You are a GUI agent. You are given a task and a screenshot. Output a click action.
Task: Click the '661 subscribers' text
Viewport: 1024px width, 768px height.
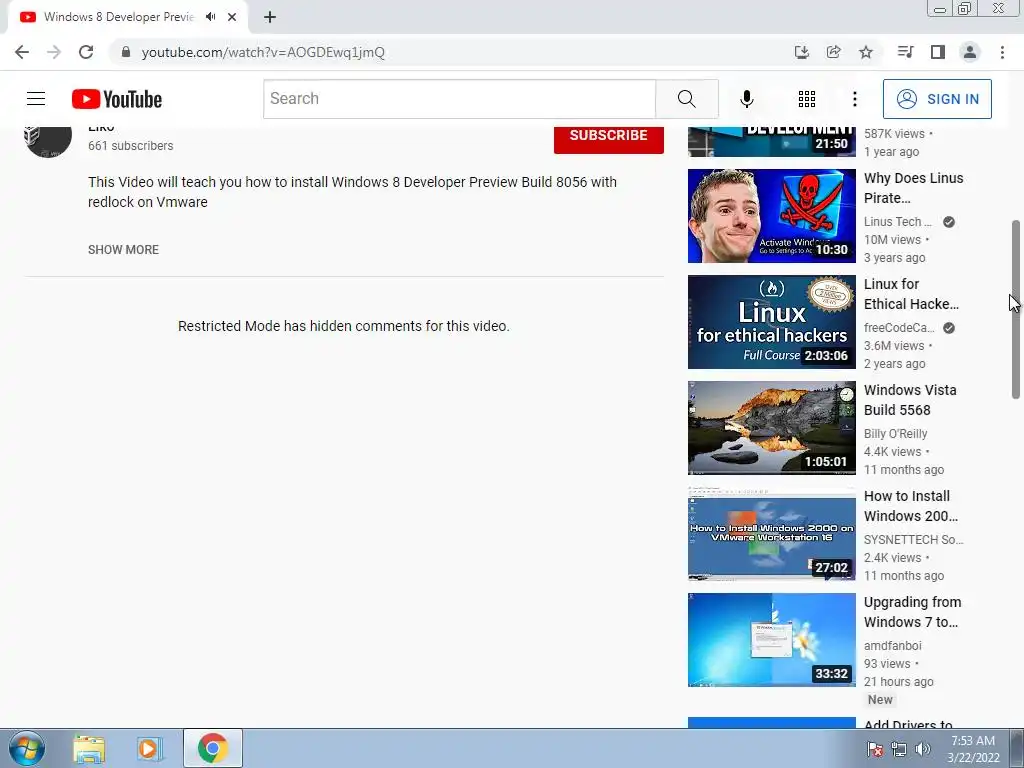pos(131,146)
